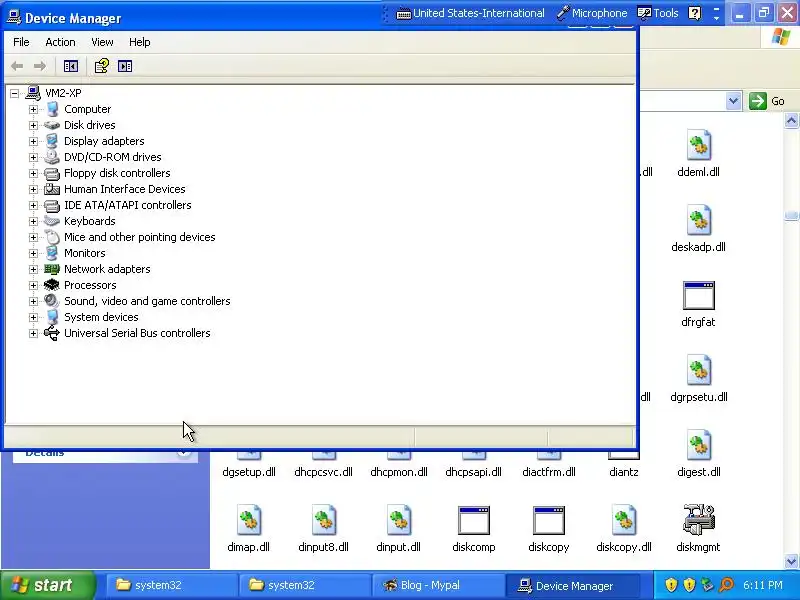Open the address bar dropdown in Explorer window
The width and height of the screenshot is (800, 600).
coord(733,101)
